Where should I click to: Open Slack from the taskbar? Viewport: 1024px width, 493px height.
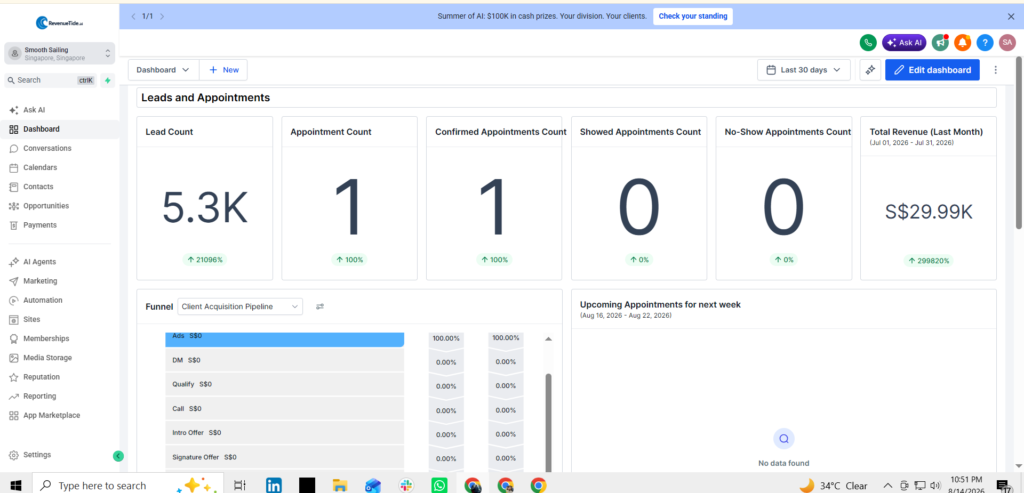406,485
